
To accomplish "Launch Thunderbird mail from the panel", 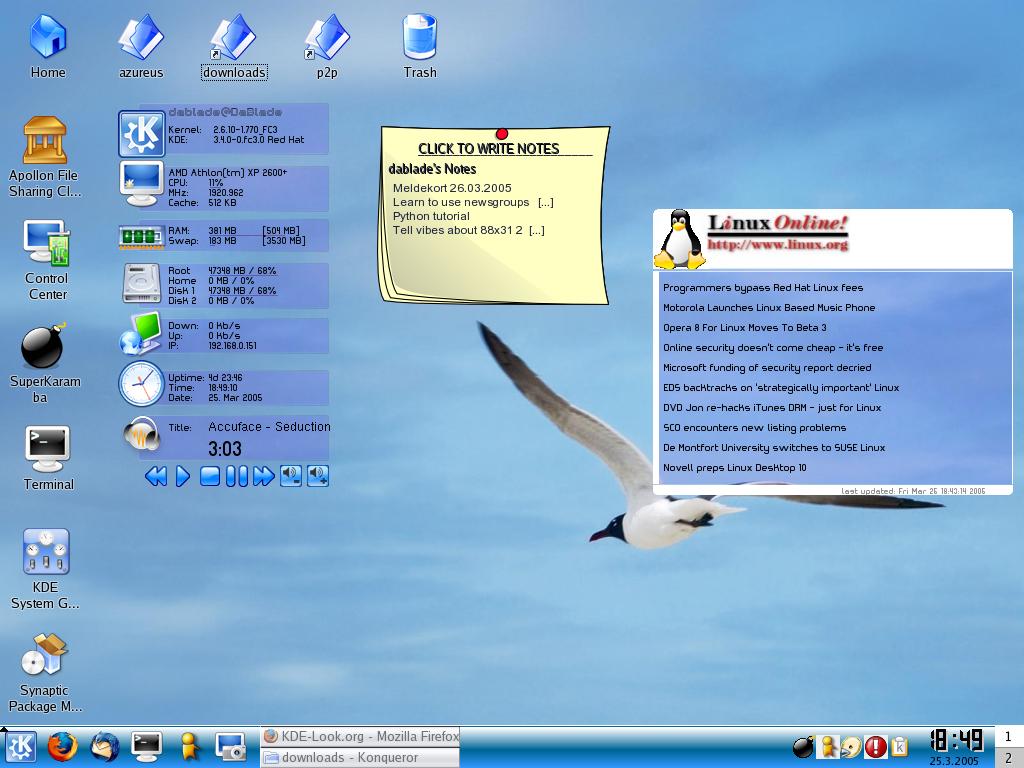I will click(x=104, y=746).
